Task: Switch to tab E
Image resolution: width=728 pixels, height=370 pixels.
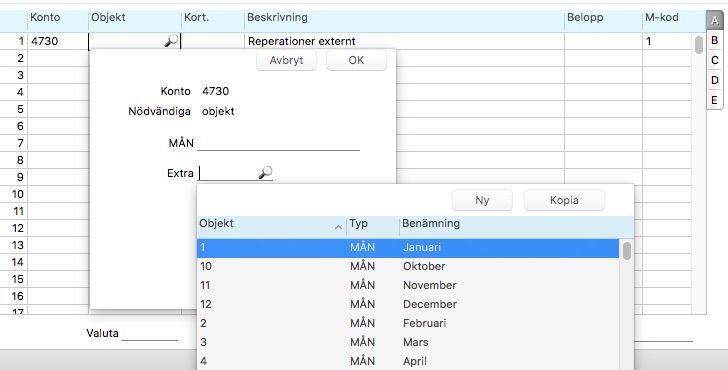Action: (715, 100)
